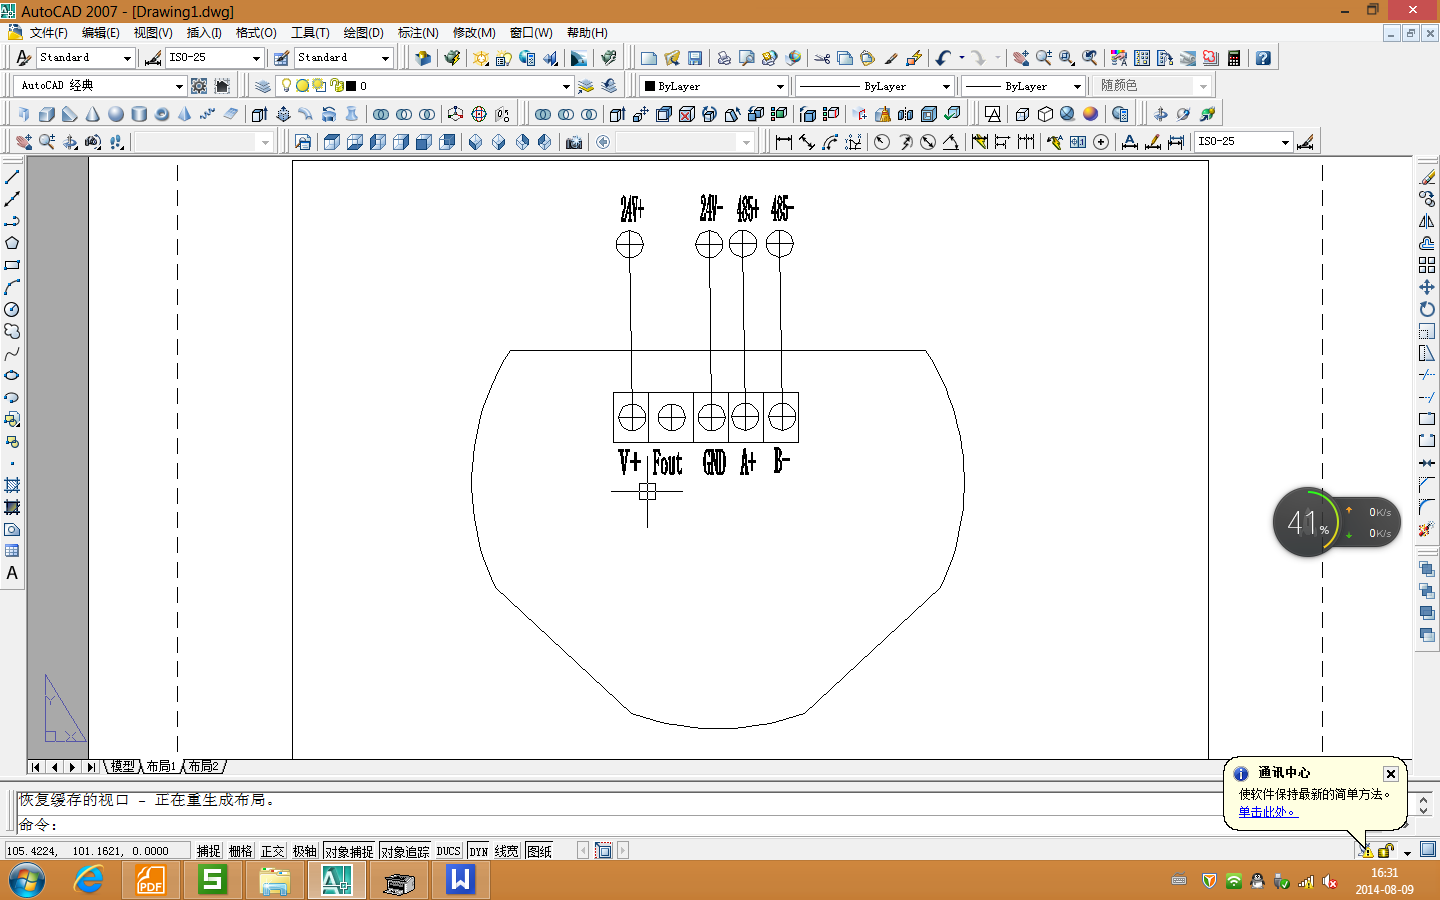This screenshot has height=900, width=1440.
Task: Click the black ByLayer color swatch
Action: click(x=649, y=86)
